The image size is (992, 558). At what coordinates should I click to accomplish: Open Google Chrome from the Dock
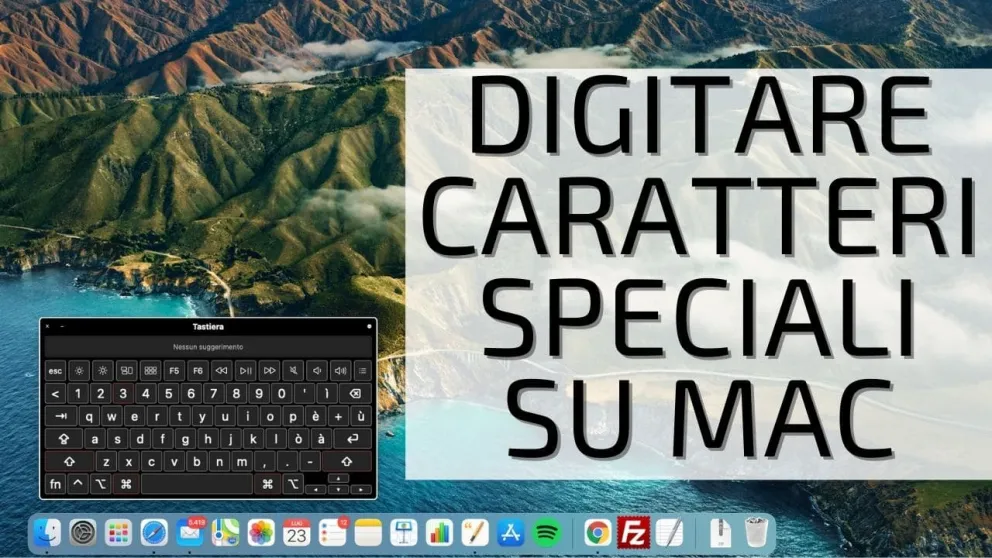597,533
